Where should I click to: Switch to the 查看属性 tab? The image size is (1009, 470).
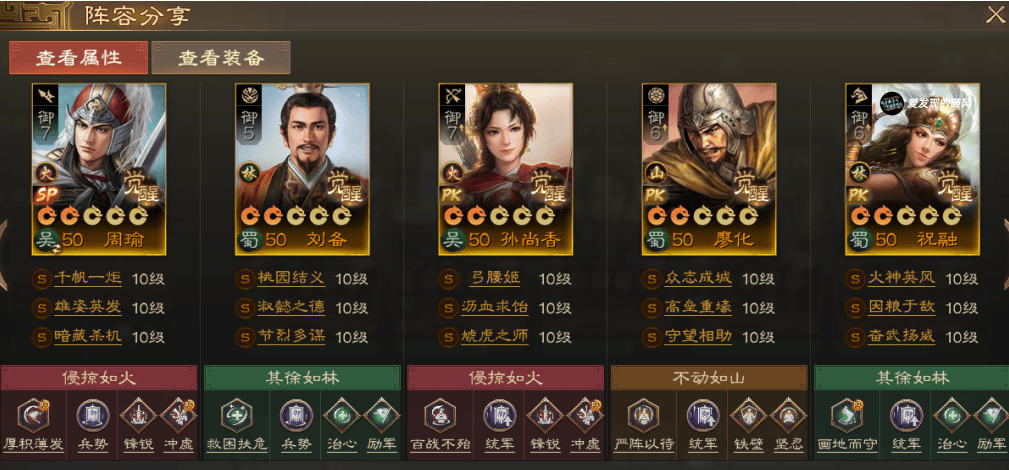tap(79, 58)
